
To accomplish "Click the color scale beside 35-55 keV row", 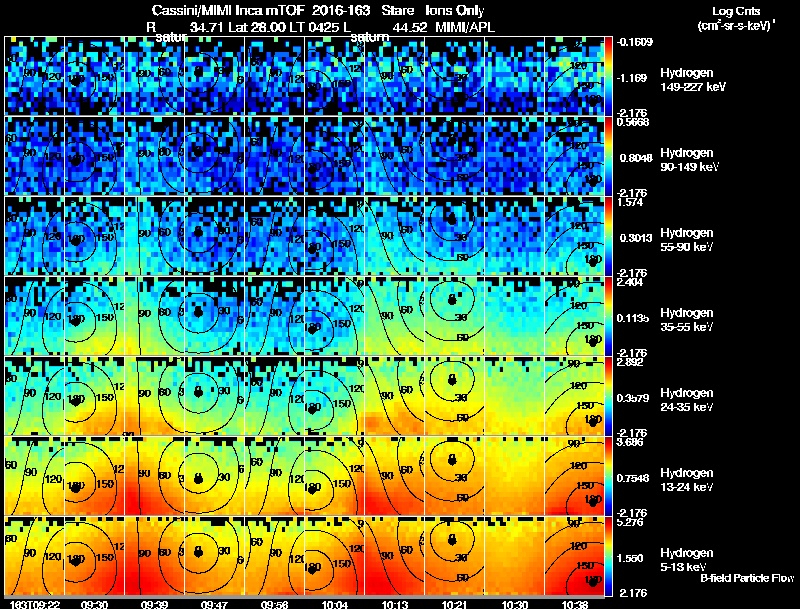I will pyautogui.click(x=608, y=316).
